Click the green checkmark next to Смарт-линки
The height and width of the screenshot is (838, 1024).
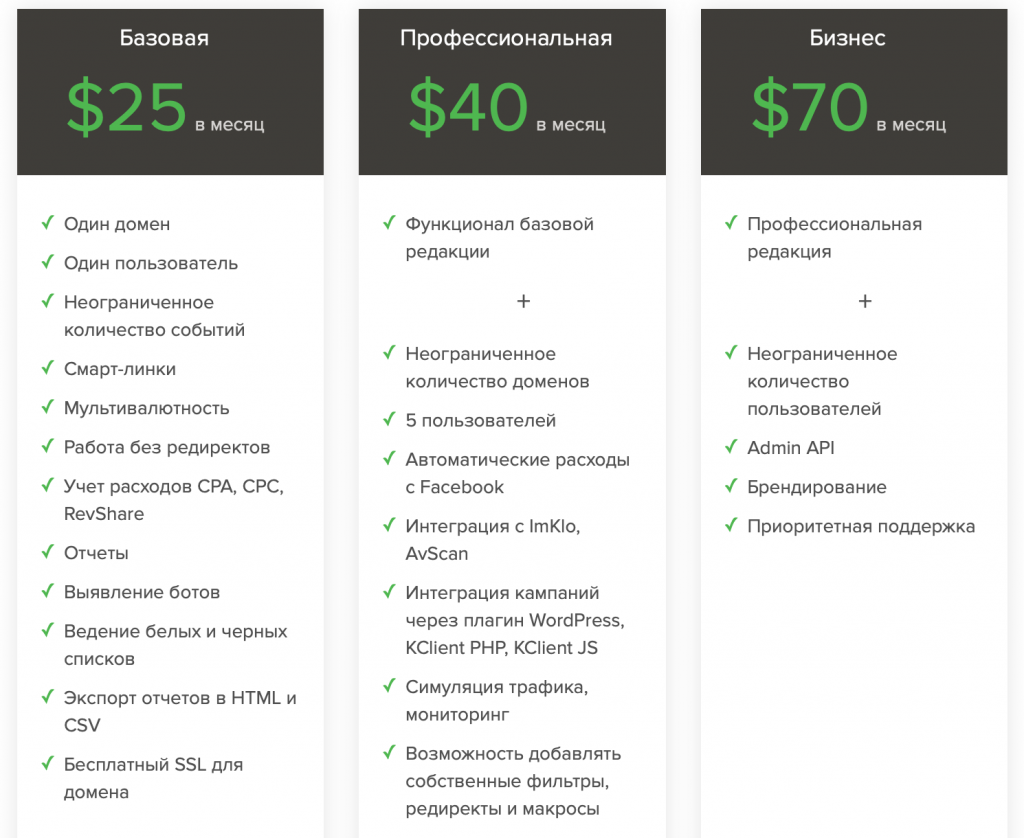pos(48,368)
